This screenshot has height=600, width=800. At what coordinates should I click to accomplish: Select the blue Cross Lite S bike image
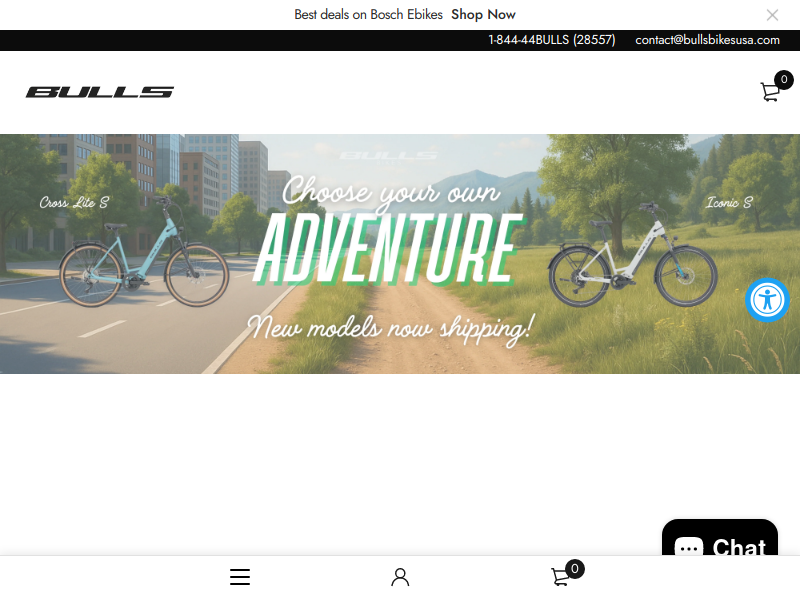tap(144, 252)
